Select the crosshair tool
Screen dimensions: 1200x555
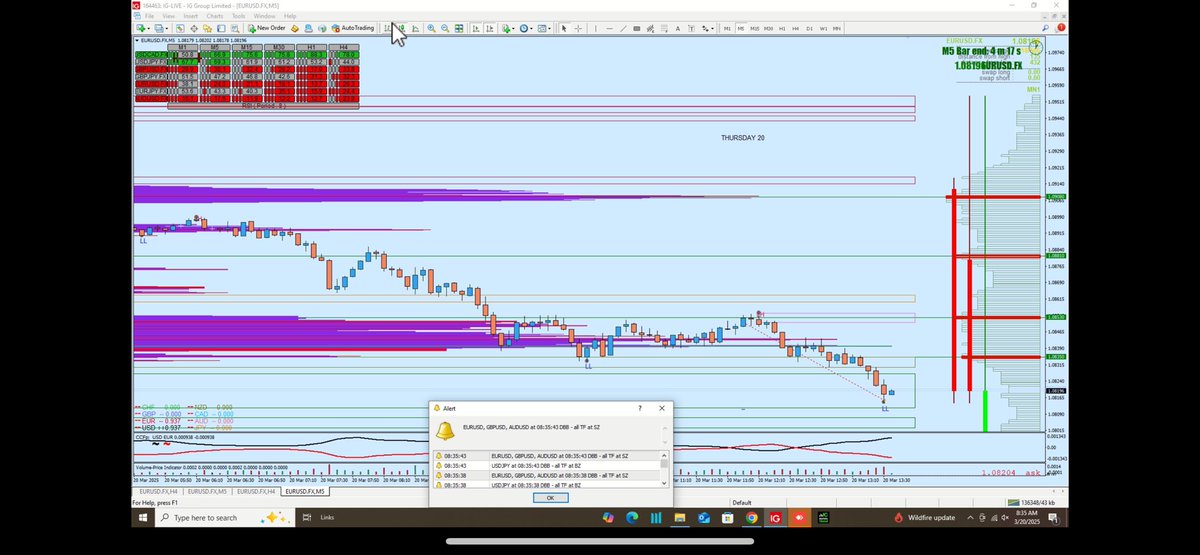pyautogui.click(x=578, y=28)
